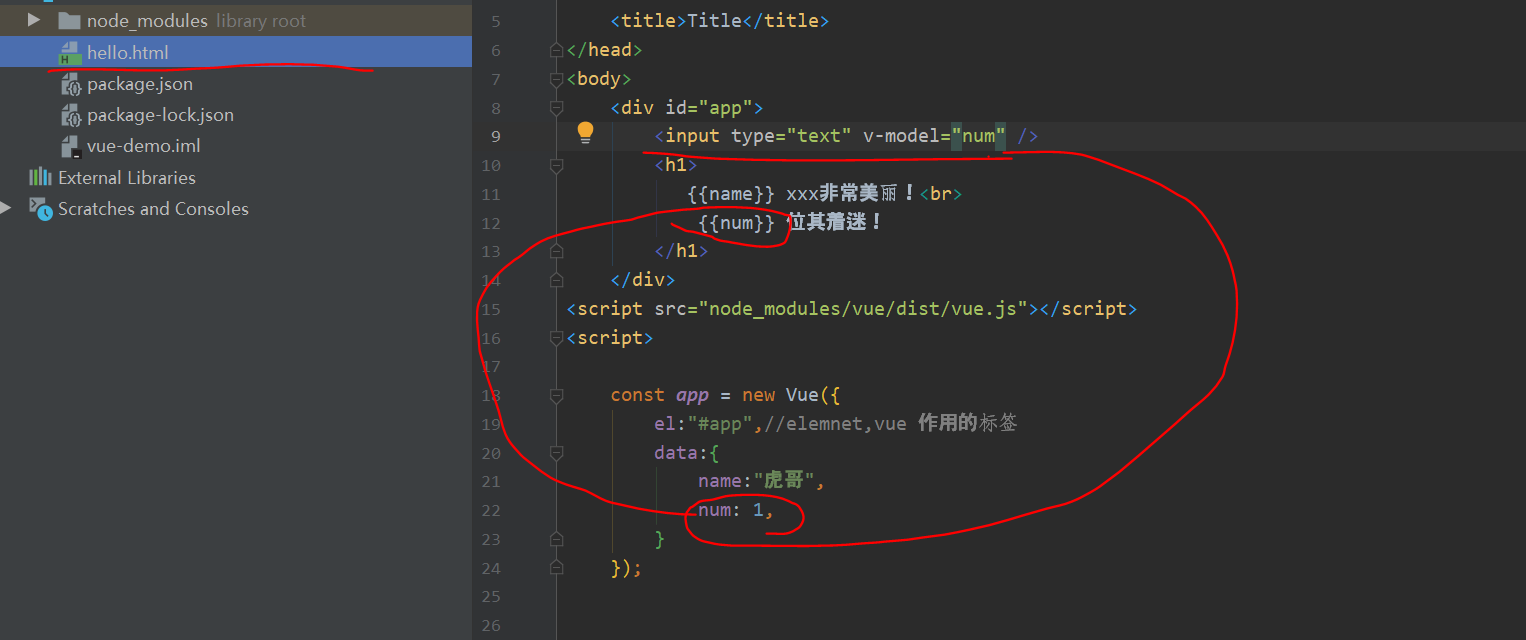Click the el:"#app" property
Image resolution: width=1526 pixels, height=640 pixels.
pos(703,424)
